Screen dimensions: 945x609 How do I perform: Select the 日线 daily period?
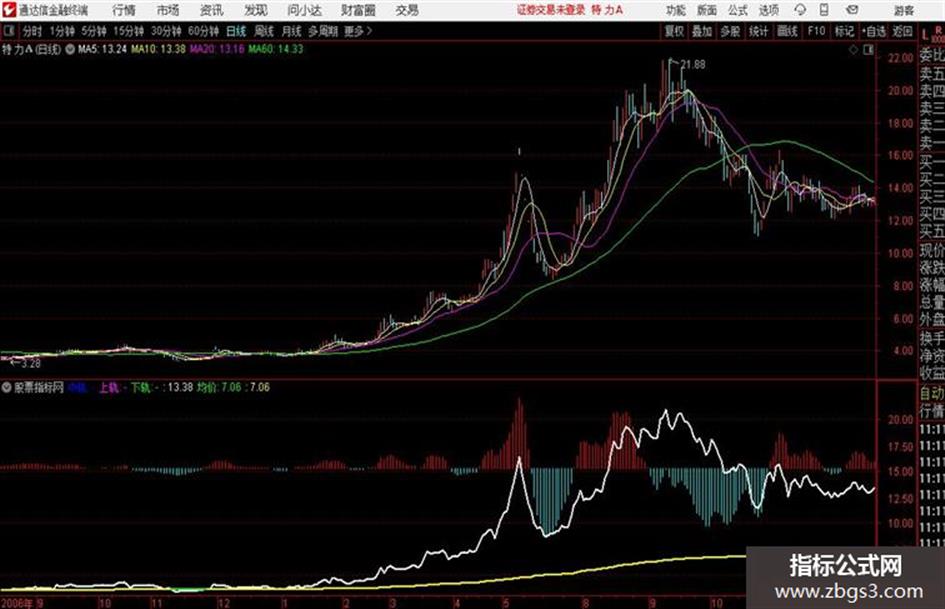pos(236,31)
